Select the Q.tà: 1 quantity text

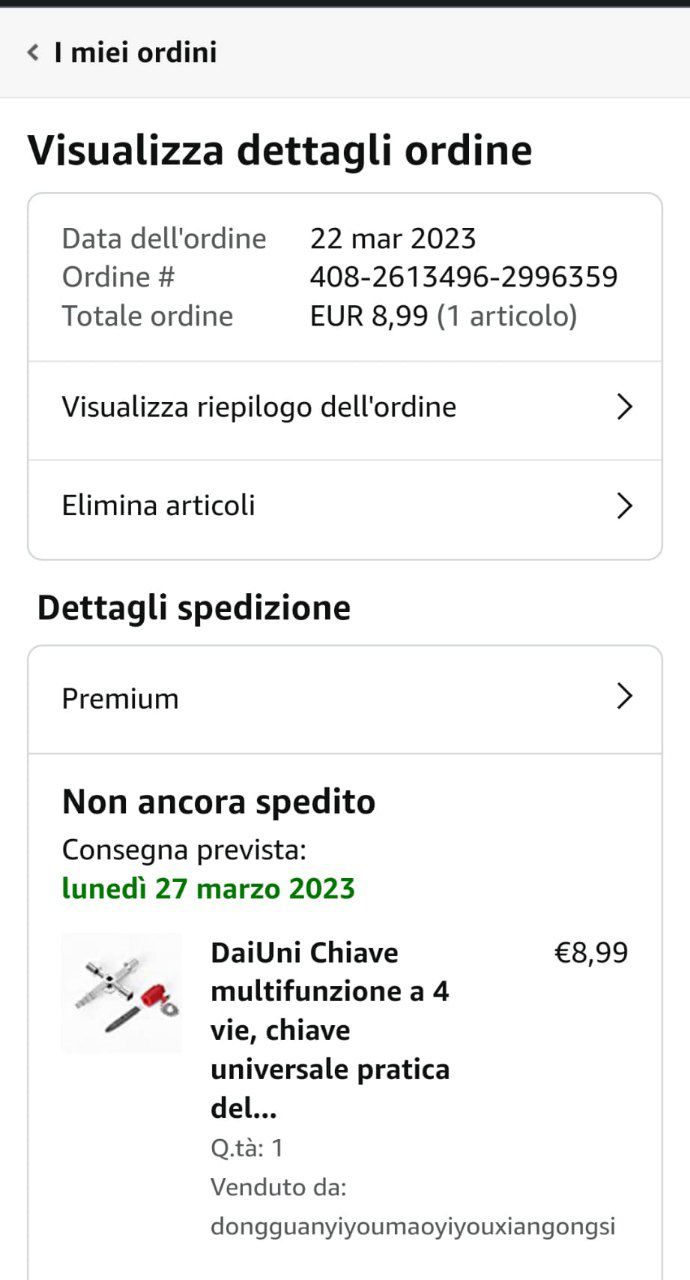(247, 1148)
